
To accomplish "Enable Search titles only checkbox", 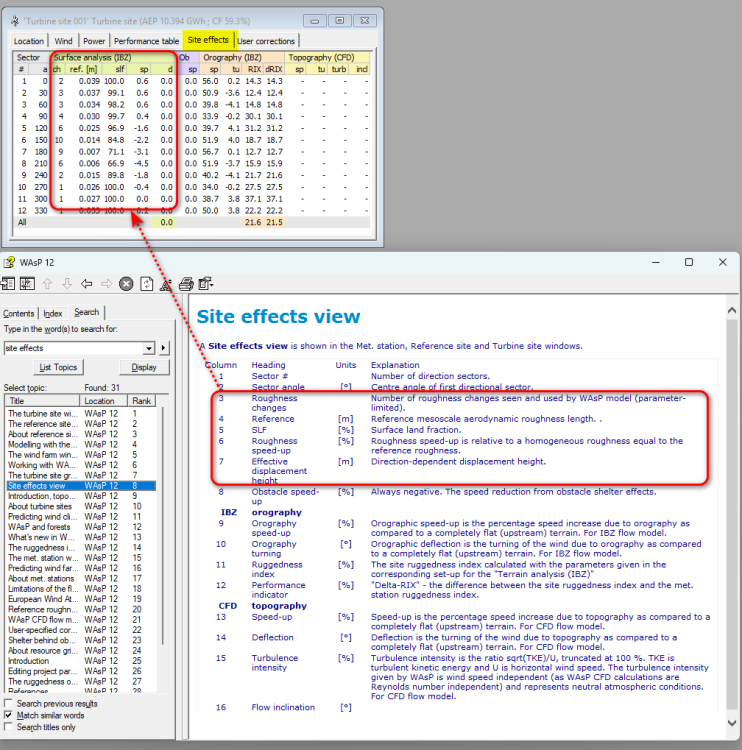I will coord(9,727).
